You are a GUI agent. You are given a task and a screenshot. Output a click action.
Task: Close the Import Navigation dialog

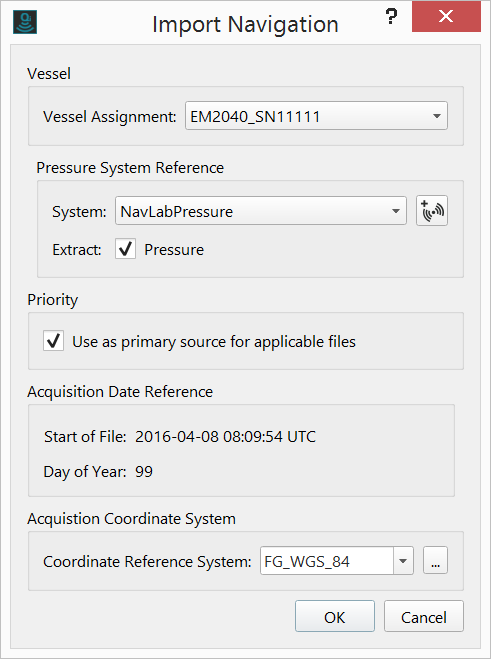click(446, 16)
